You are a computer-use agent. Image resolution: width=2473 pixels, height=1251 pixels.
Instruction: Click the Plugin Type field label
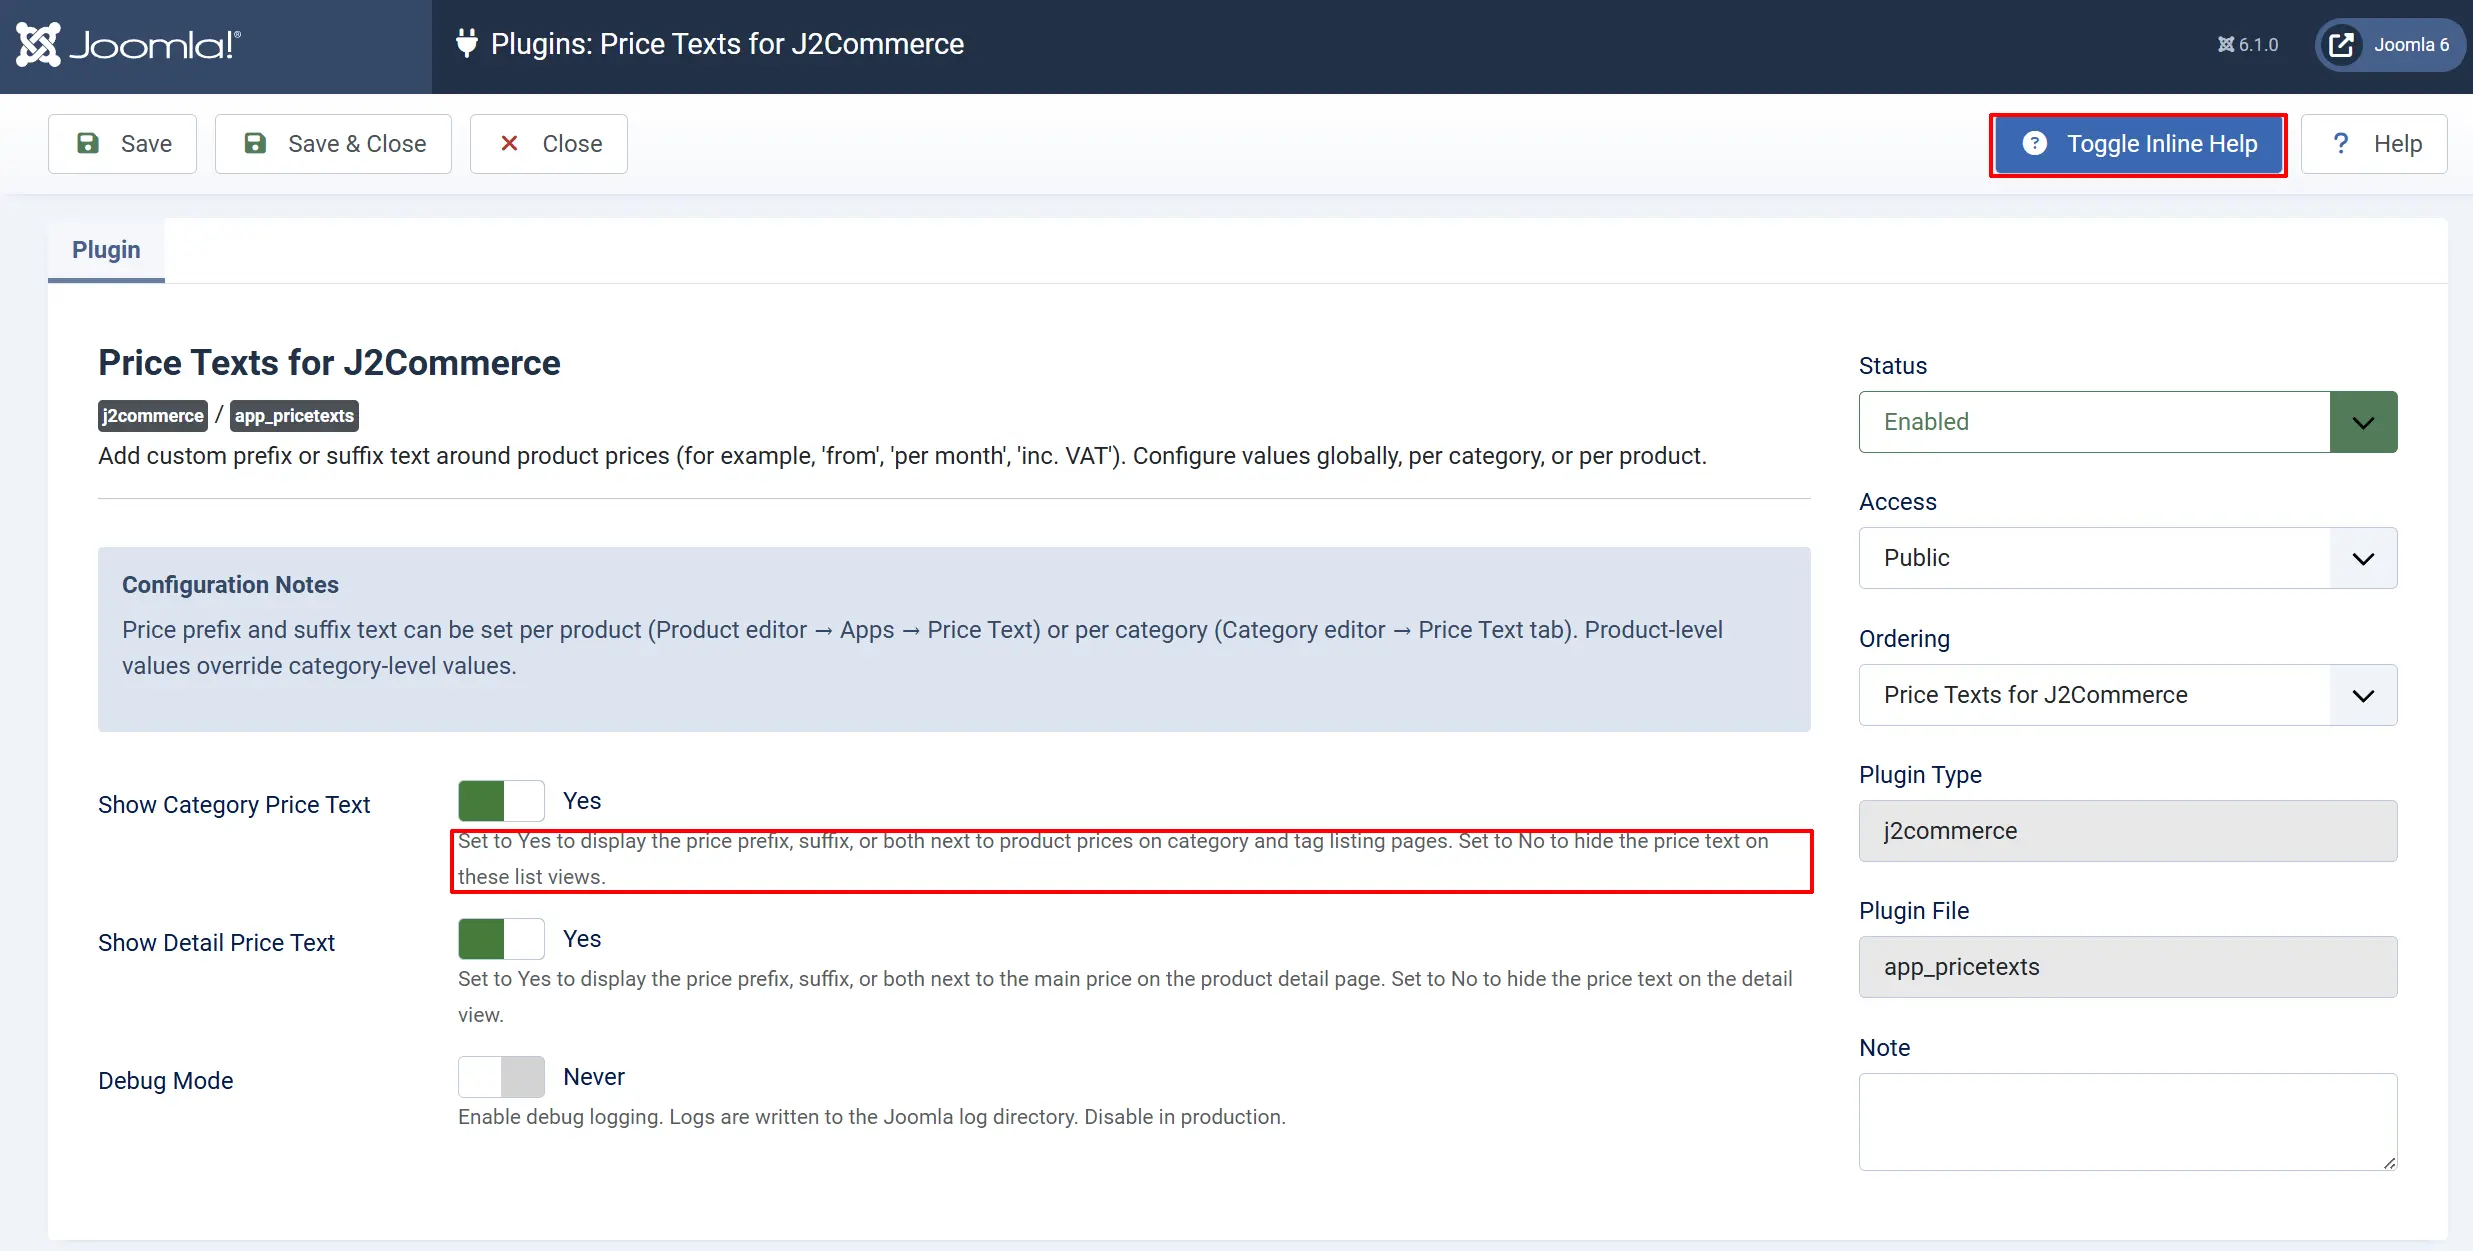(1920, 775)
